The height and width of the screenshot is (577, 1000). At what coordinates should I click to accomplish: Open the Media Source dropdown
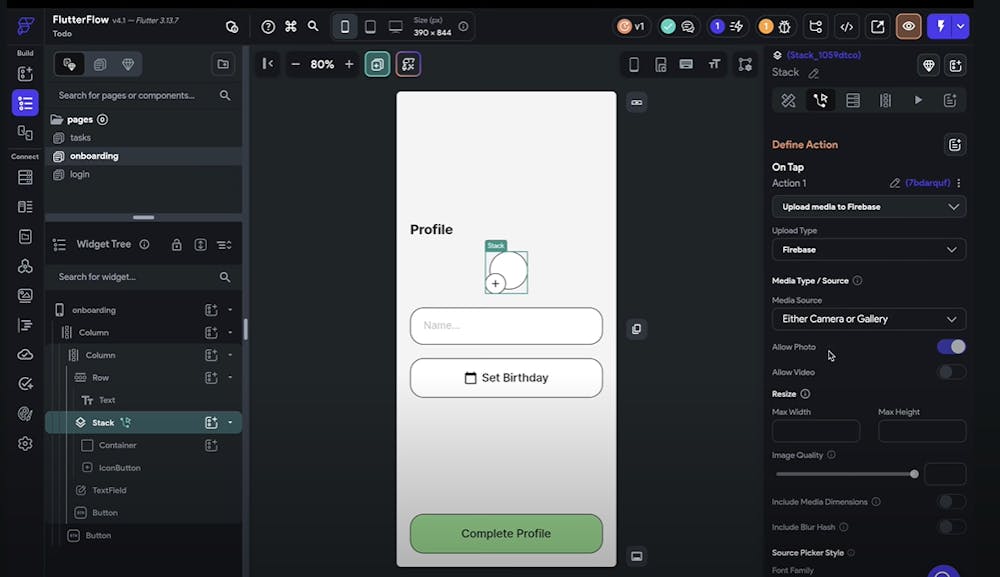tap(868, 319)
